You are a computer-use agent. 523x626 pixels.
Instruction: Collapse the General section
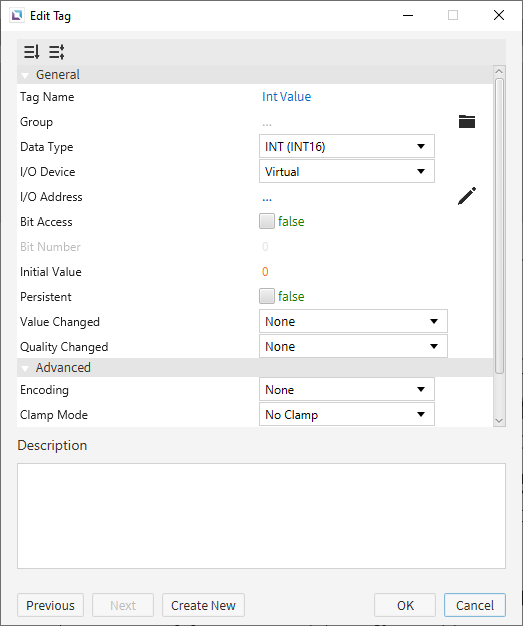point(25,75)
